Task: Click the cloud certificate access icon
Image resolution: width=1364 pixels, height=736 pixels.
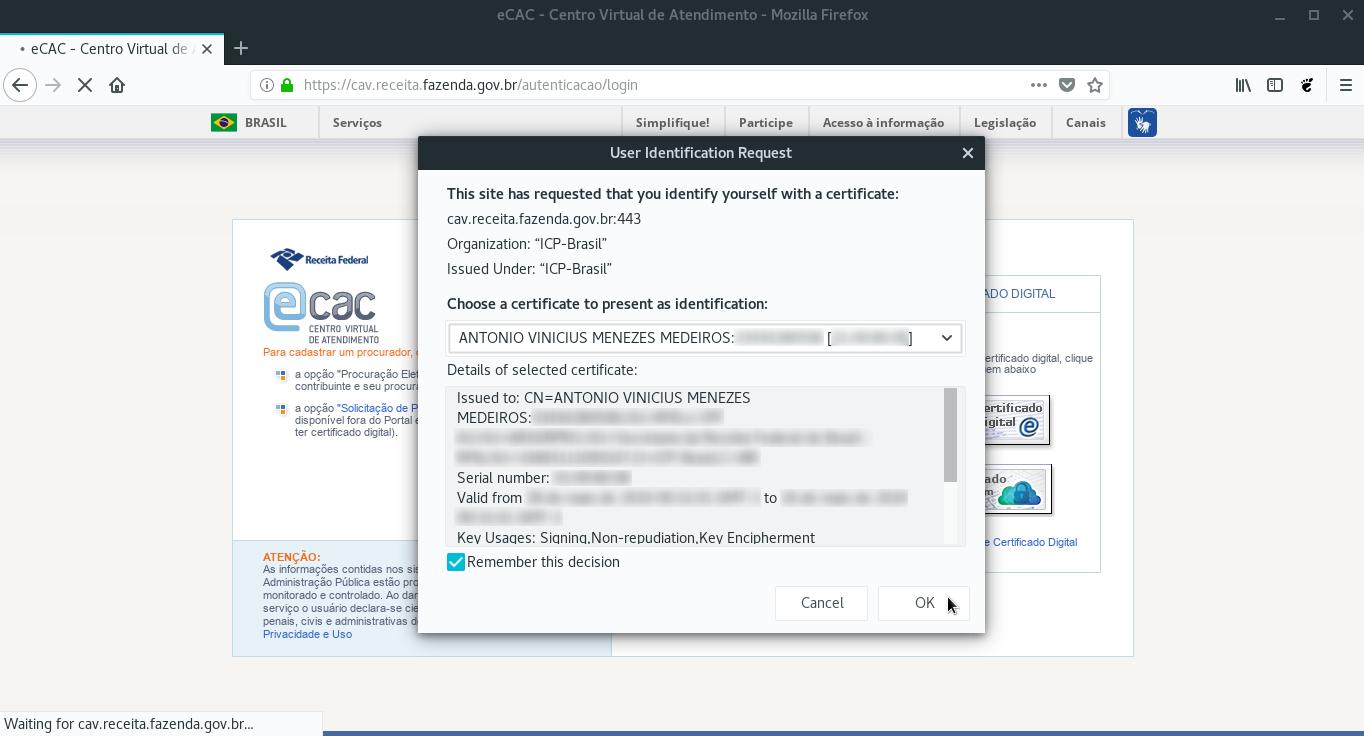Action: [1018, 490]
